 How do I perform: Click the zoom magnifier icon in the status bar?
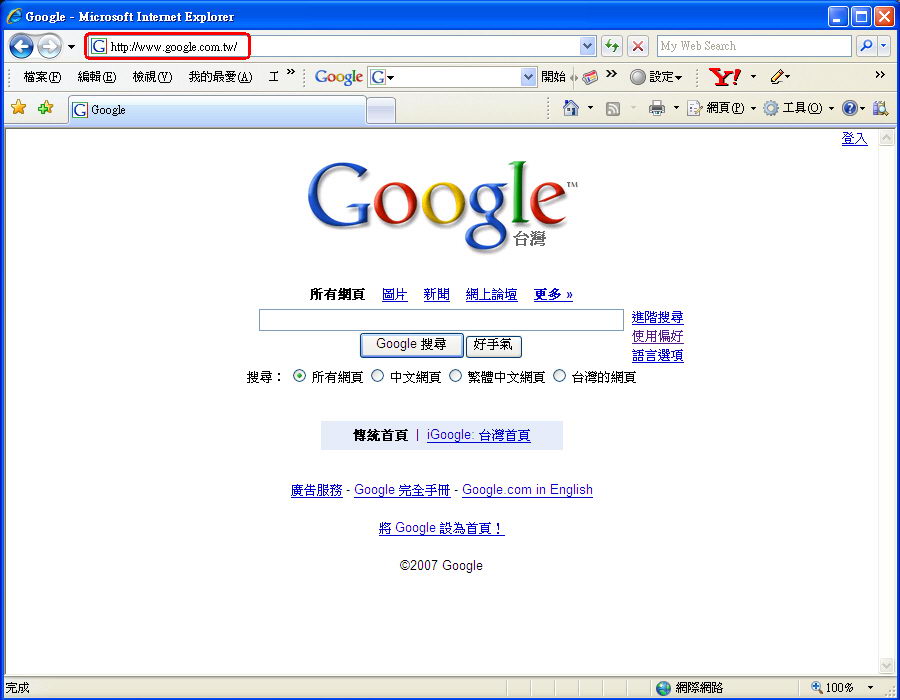816,687
